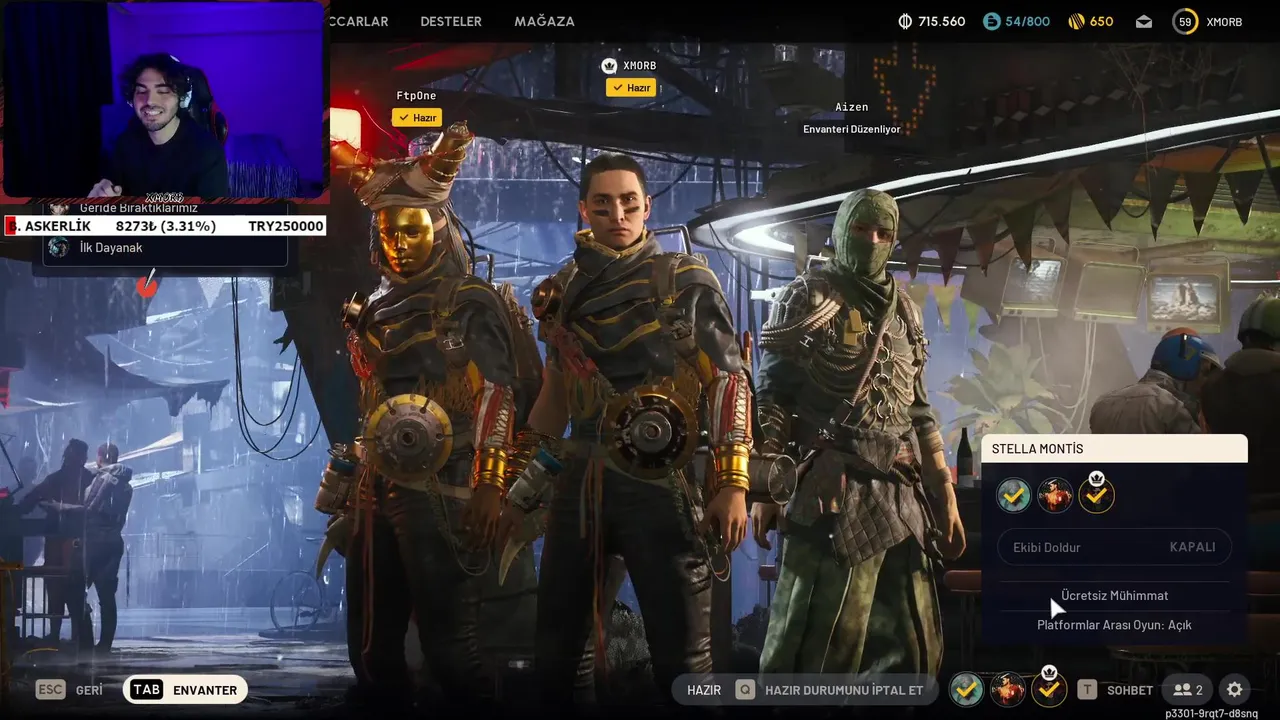Click the blue token icon beside 54/800
Viewport: 1280px width, 720px height.
[x=992, y=21]
